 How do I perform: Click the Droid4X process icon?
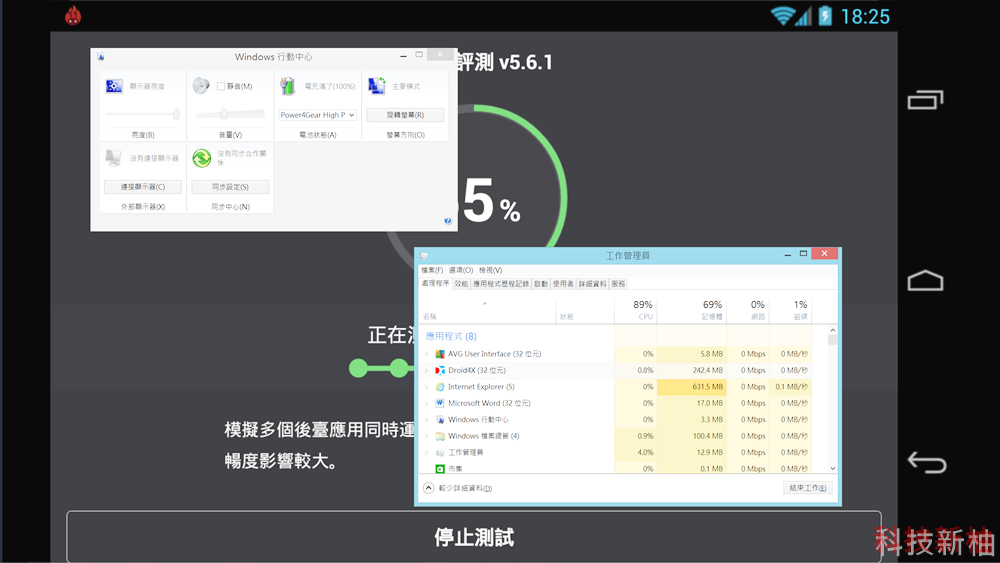coord(439,370)
